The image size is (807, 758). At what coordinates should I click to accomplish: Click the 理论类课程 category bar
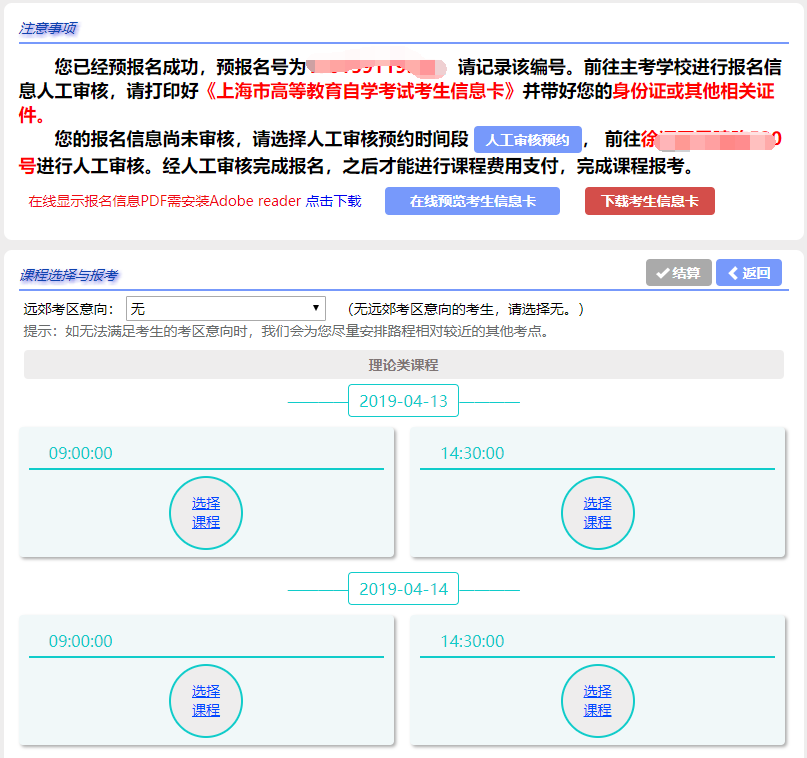tap(403, 365)
